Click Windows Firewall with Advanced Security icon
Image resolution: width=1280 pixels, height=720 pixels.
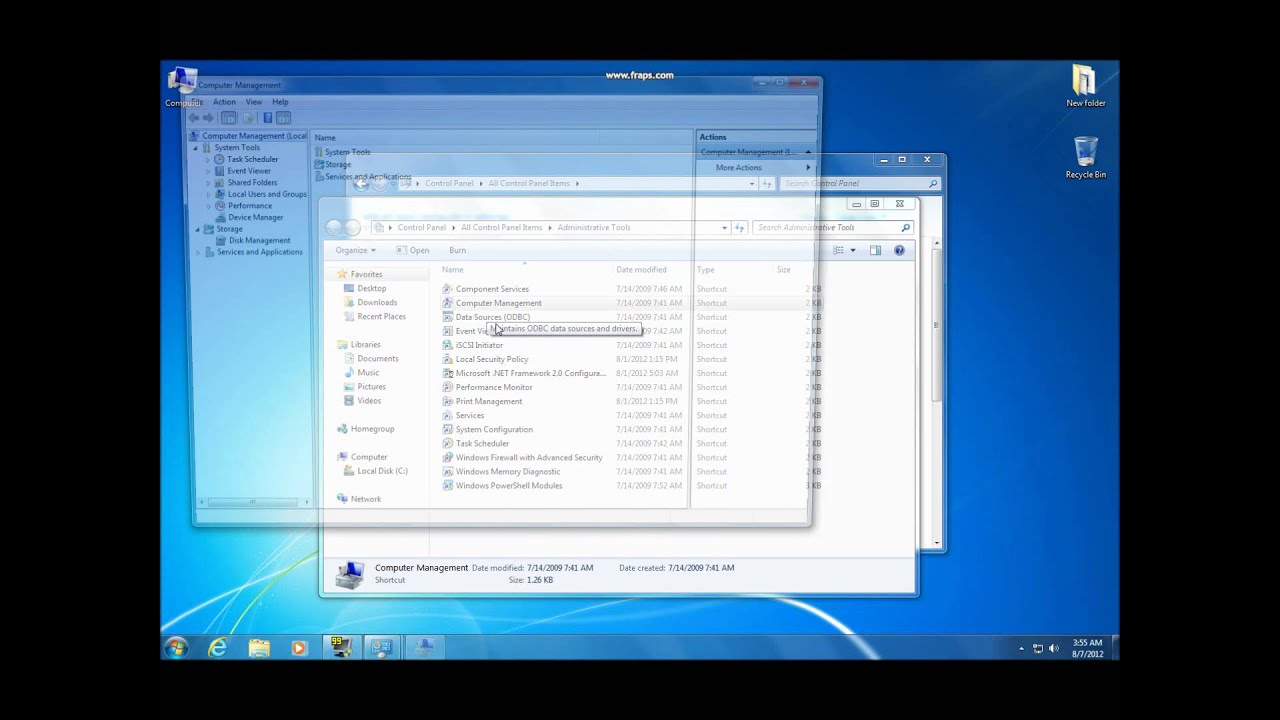pos(447,457)
